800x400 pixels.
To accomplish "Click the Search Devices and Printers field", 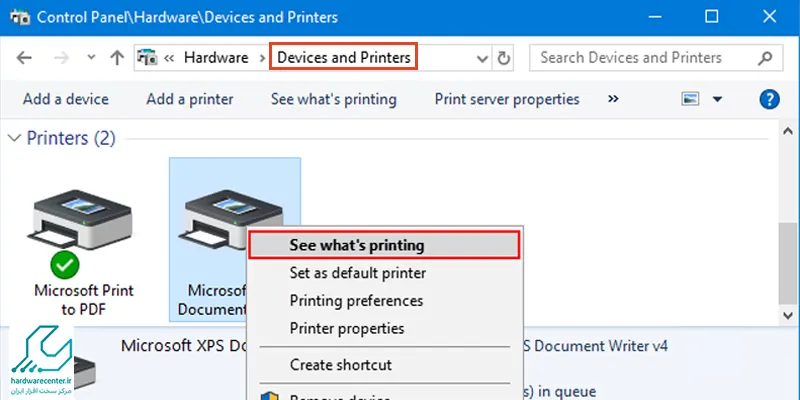I will (x=656, y=58).
